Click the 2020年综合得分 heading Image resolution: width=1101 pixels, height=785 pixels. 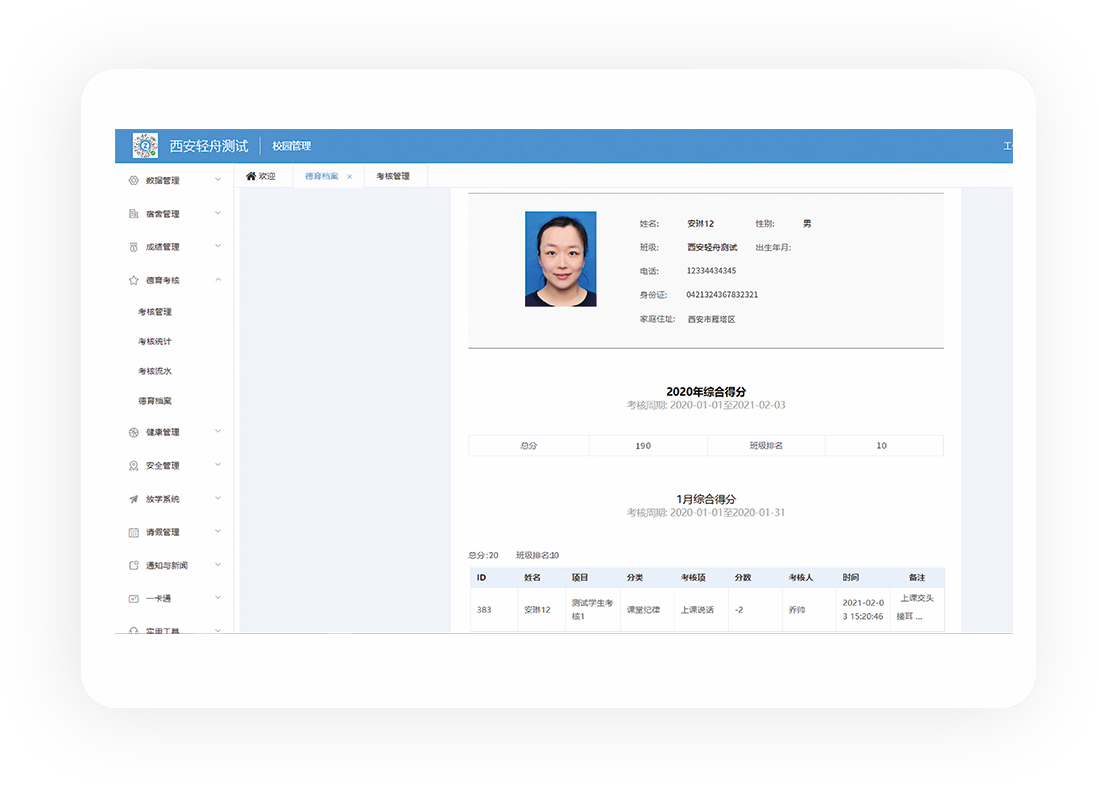(x=706, y=392)
